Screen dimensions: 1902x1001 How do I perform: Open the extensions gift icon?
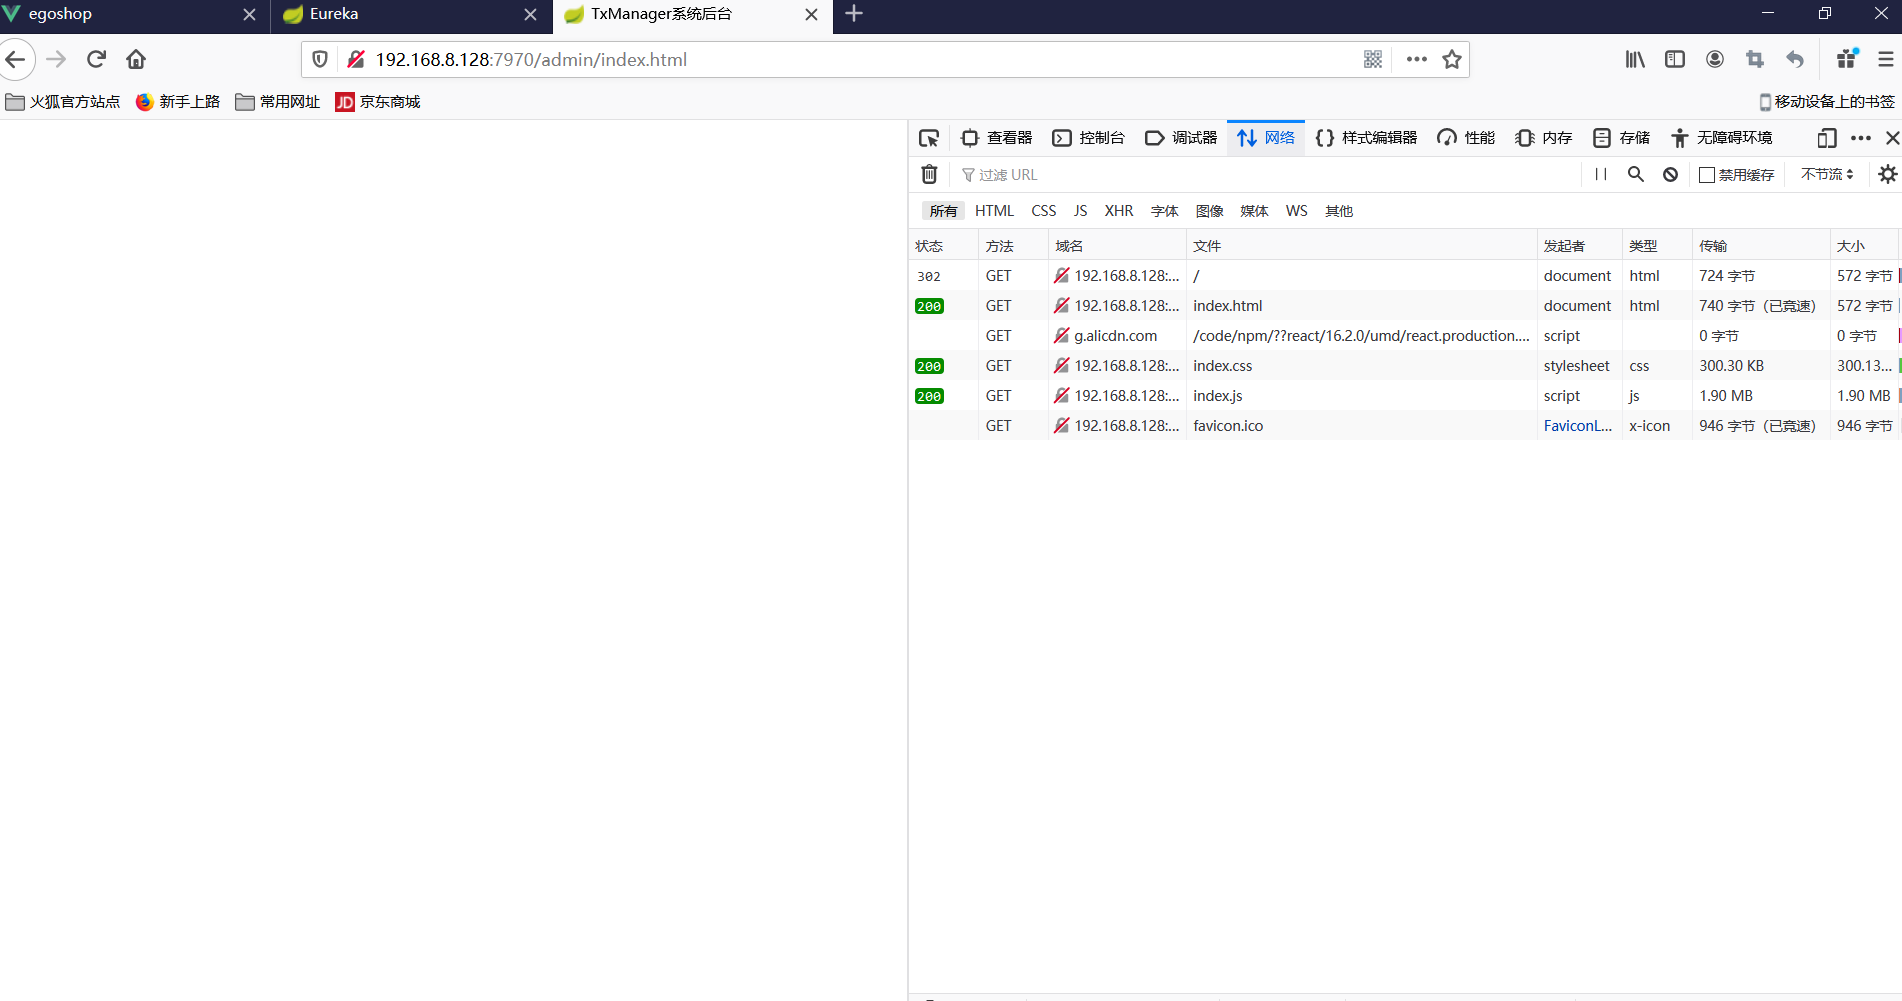(x=1847, y=59)
